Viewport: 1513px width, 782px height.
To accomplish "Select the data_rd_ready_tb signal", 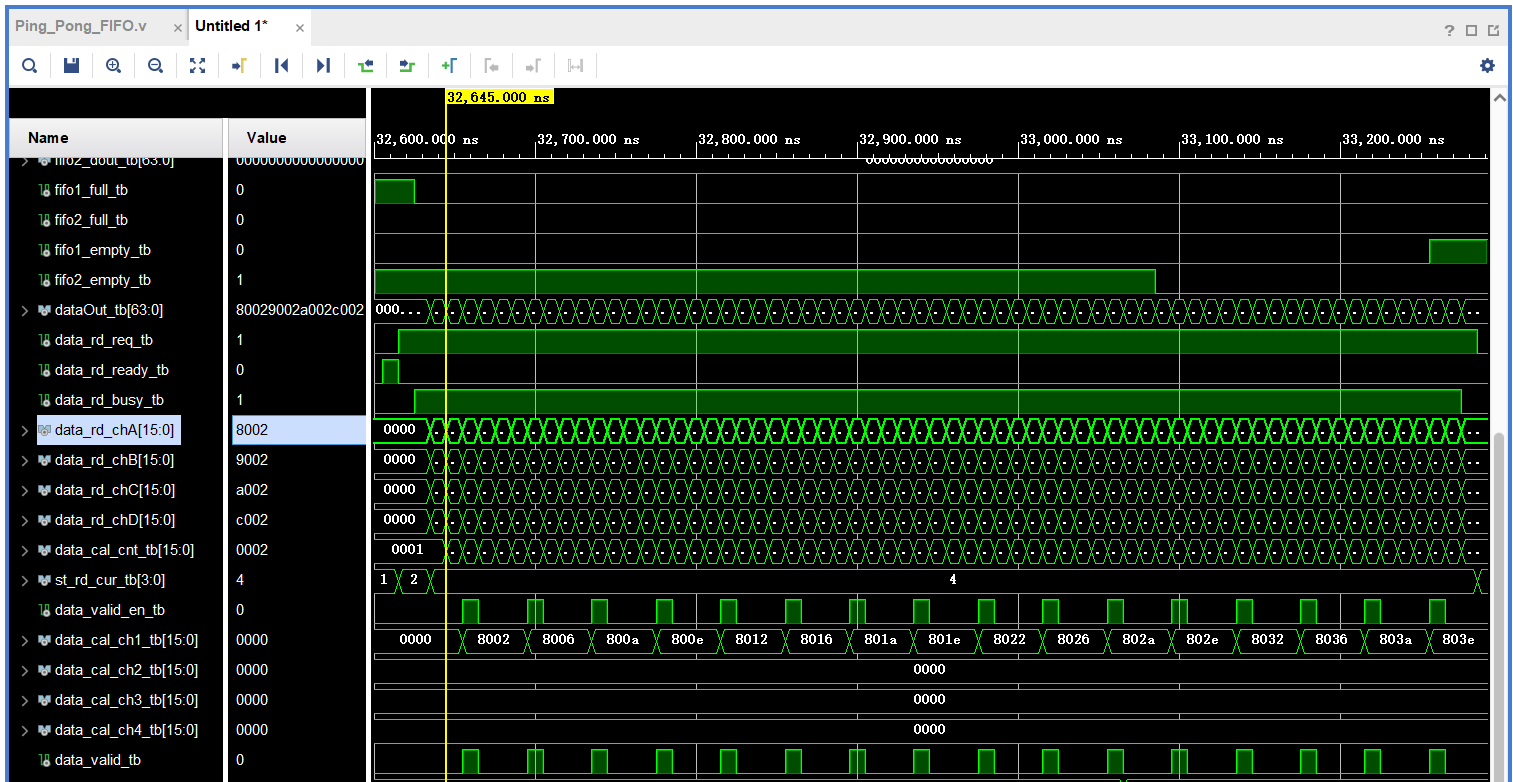I will click(x=112, y=370).
